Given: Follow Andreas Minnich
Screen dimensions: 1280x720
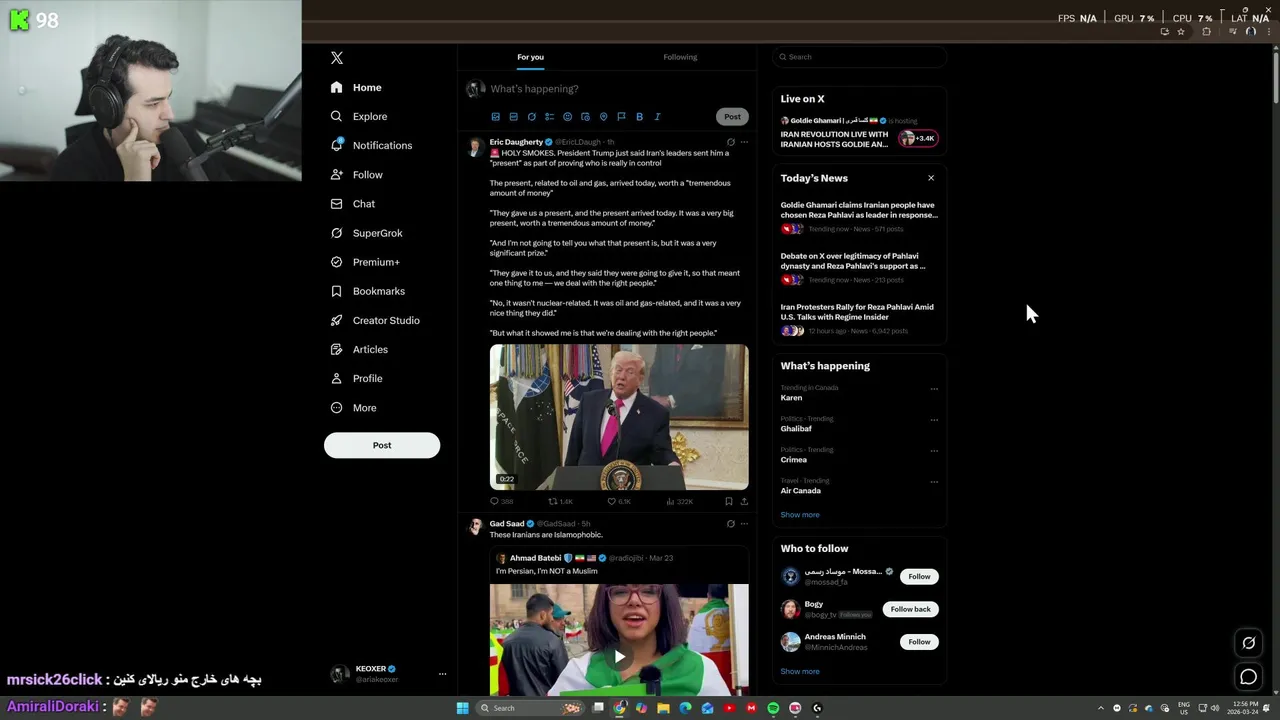Looking at the screenshot, I should [x=919, y=642].
